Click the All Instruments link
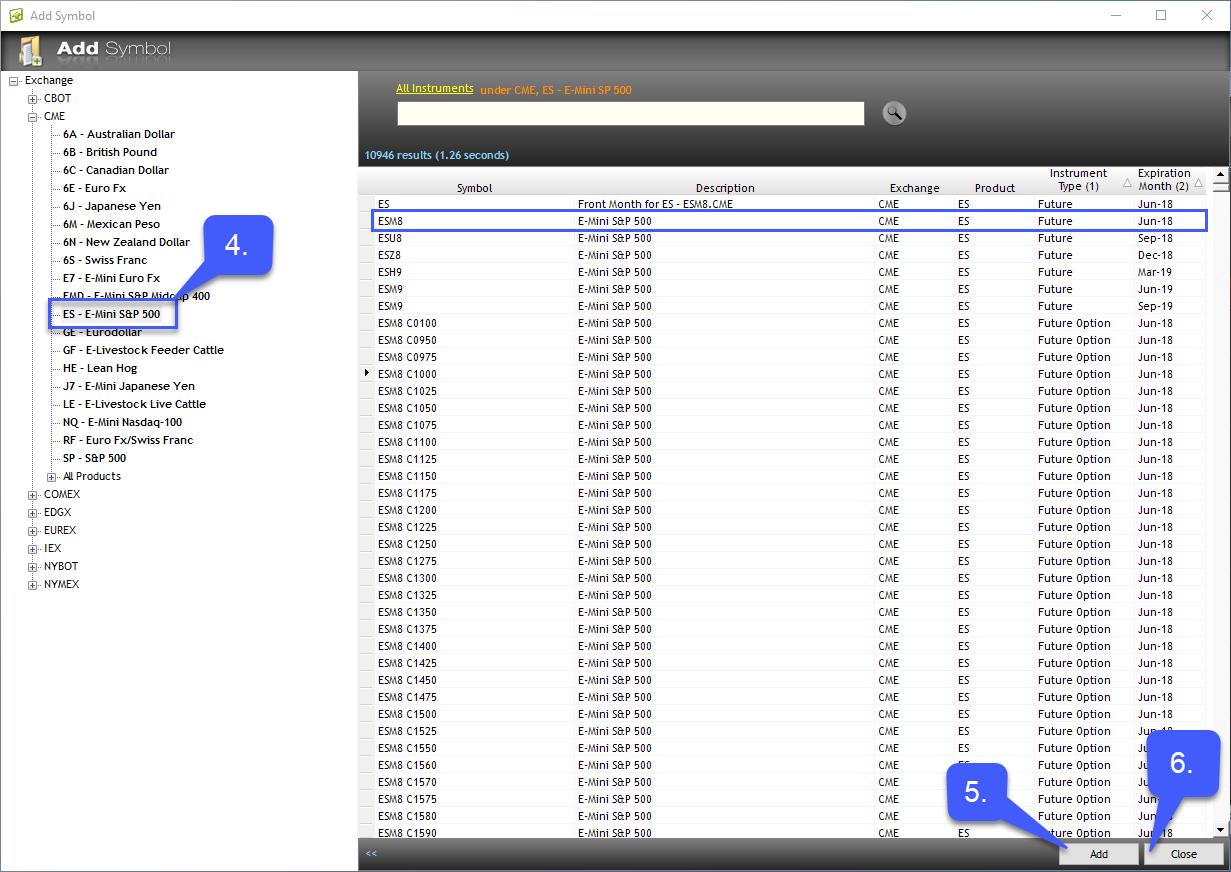Viewport: 1231px width, 872px height. pos(434,89)
